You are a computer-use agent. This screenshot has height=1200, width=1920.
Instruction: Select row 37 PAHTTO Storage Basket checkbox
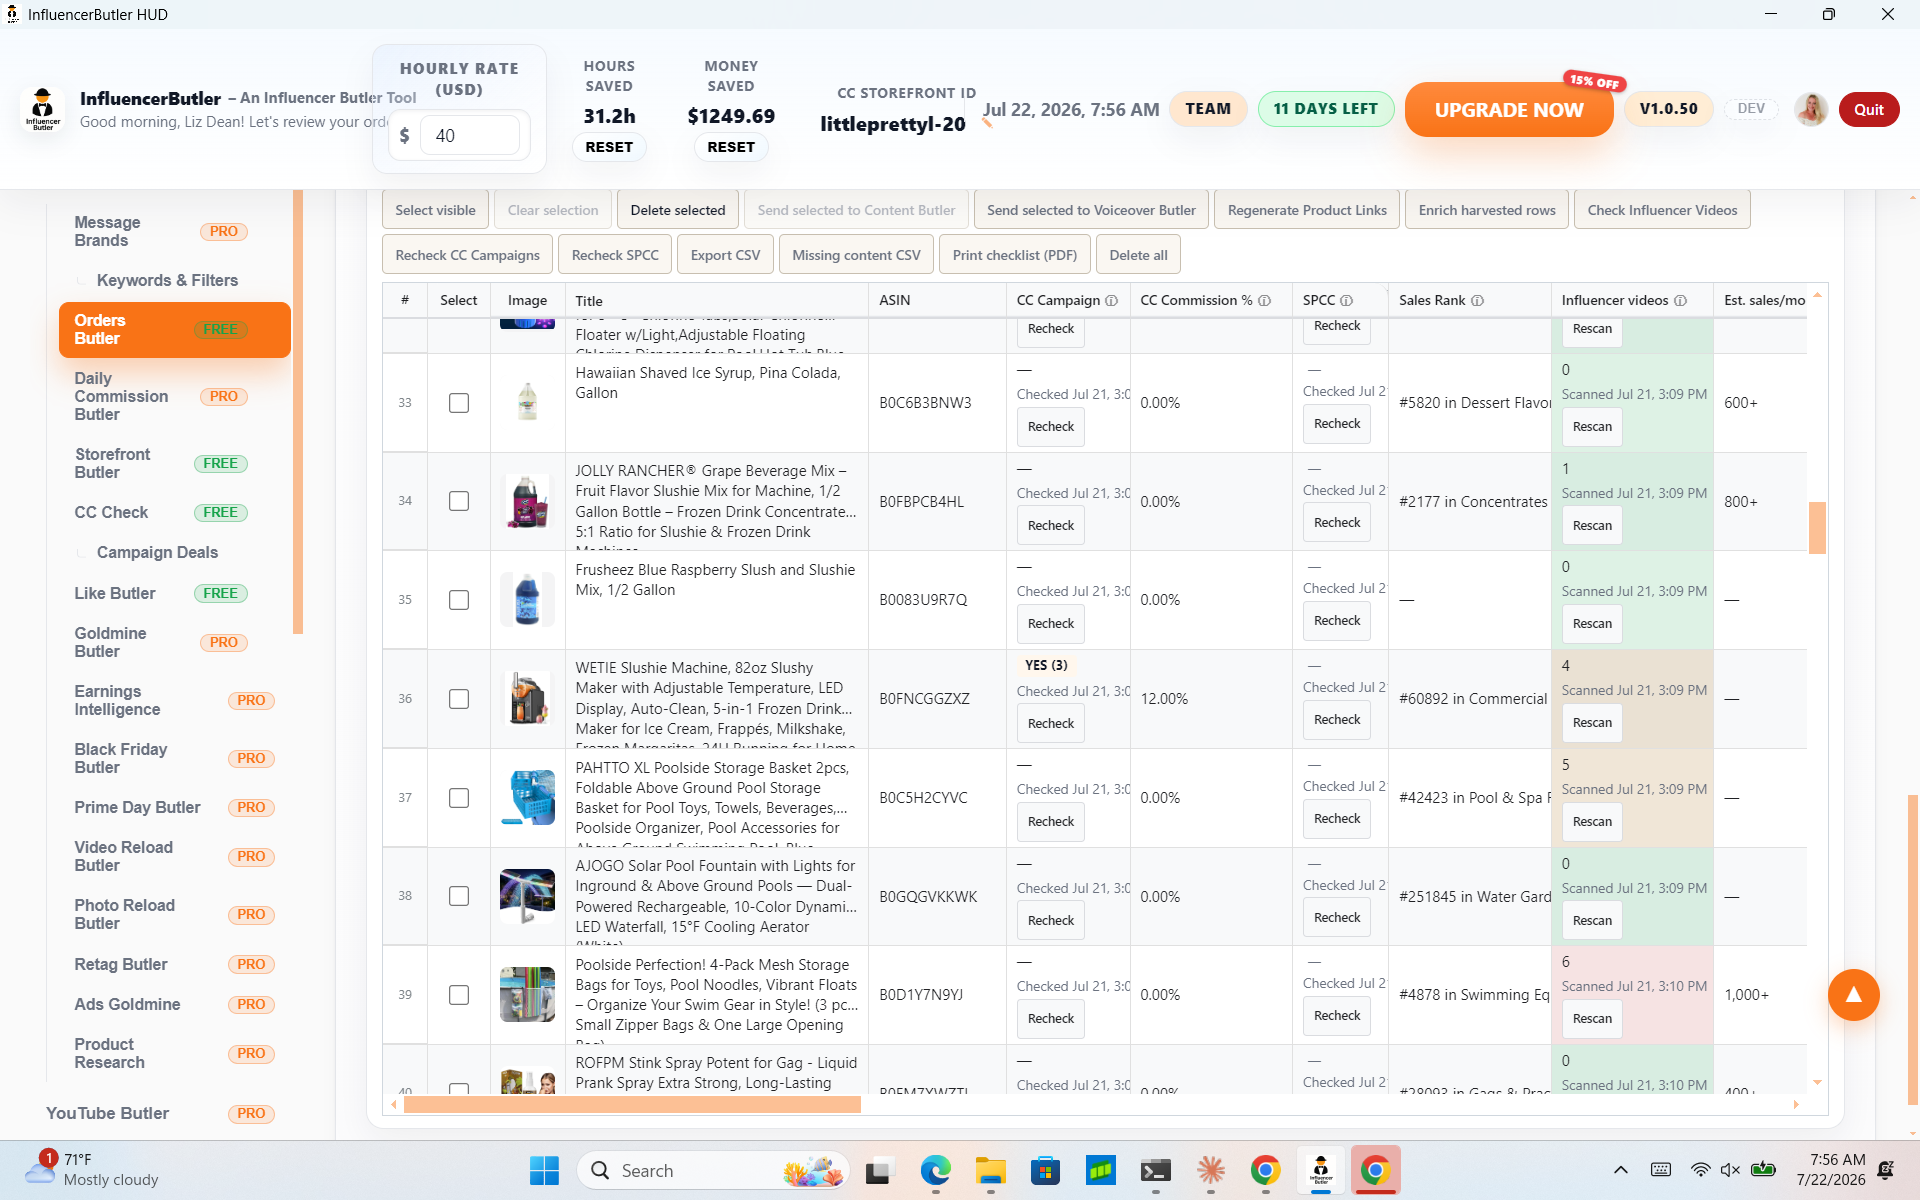tap(458, 798)
